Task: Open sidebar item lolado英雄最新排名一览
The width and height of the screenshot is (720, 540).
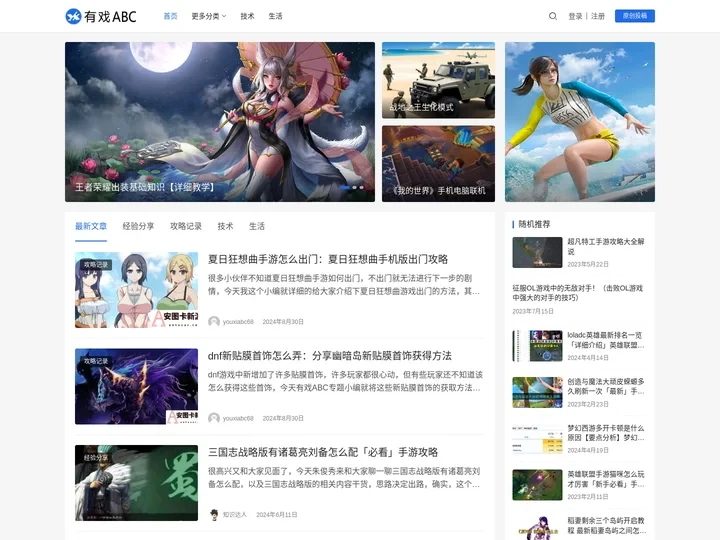Action: click(x=606, y=340)
